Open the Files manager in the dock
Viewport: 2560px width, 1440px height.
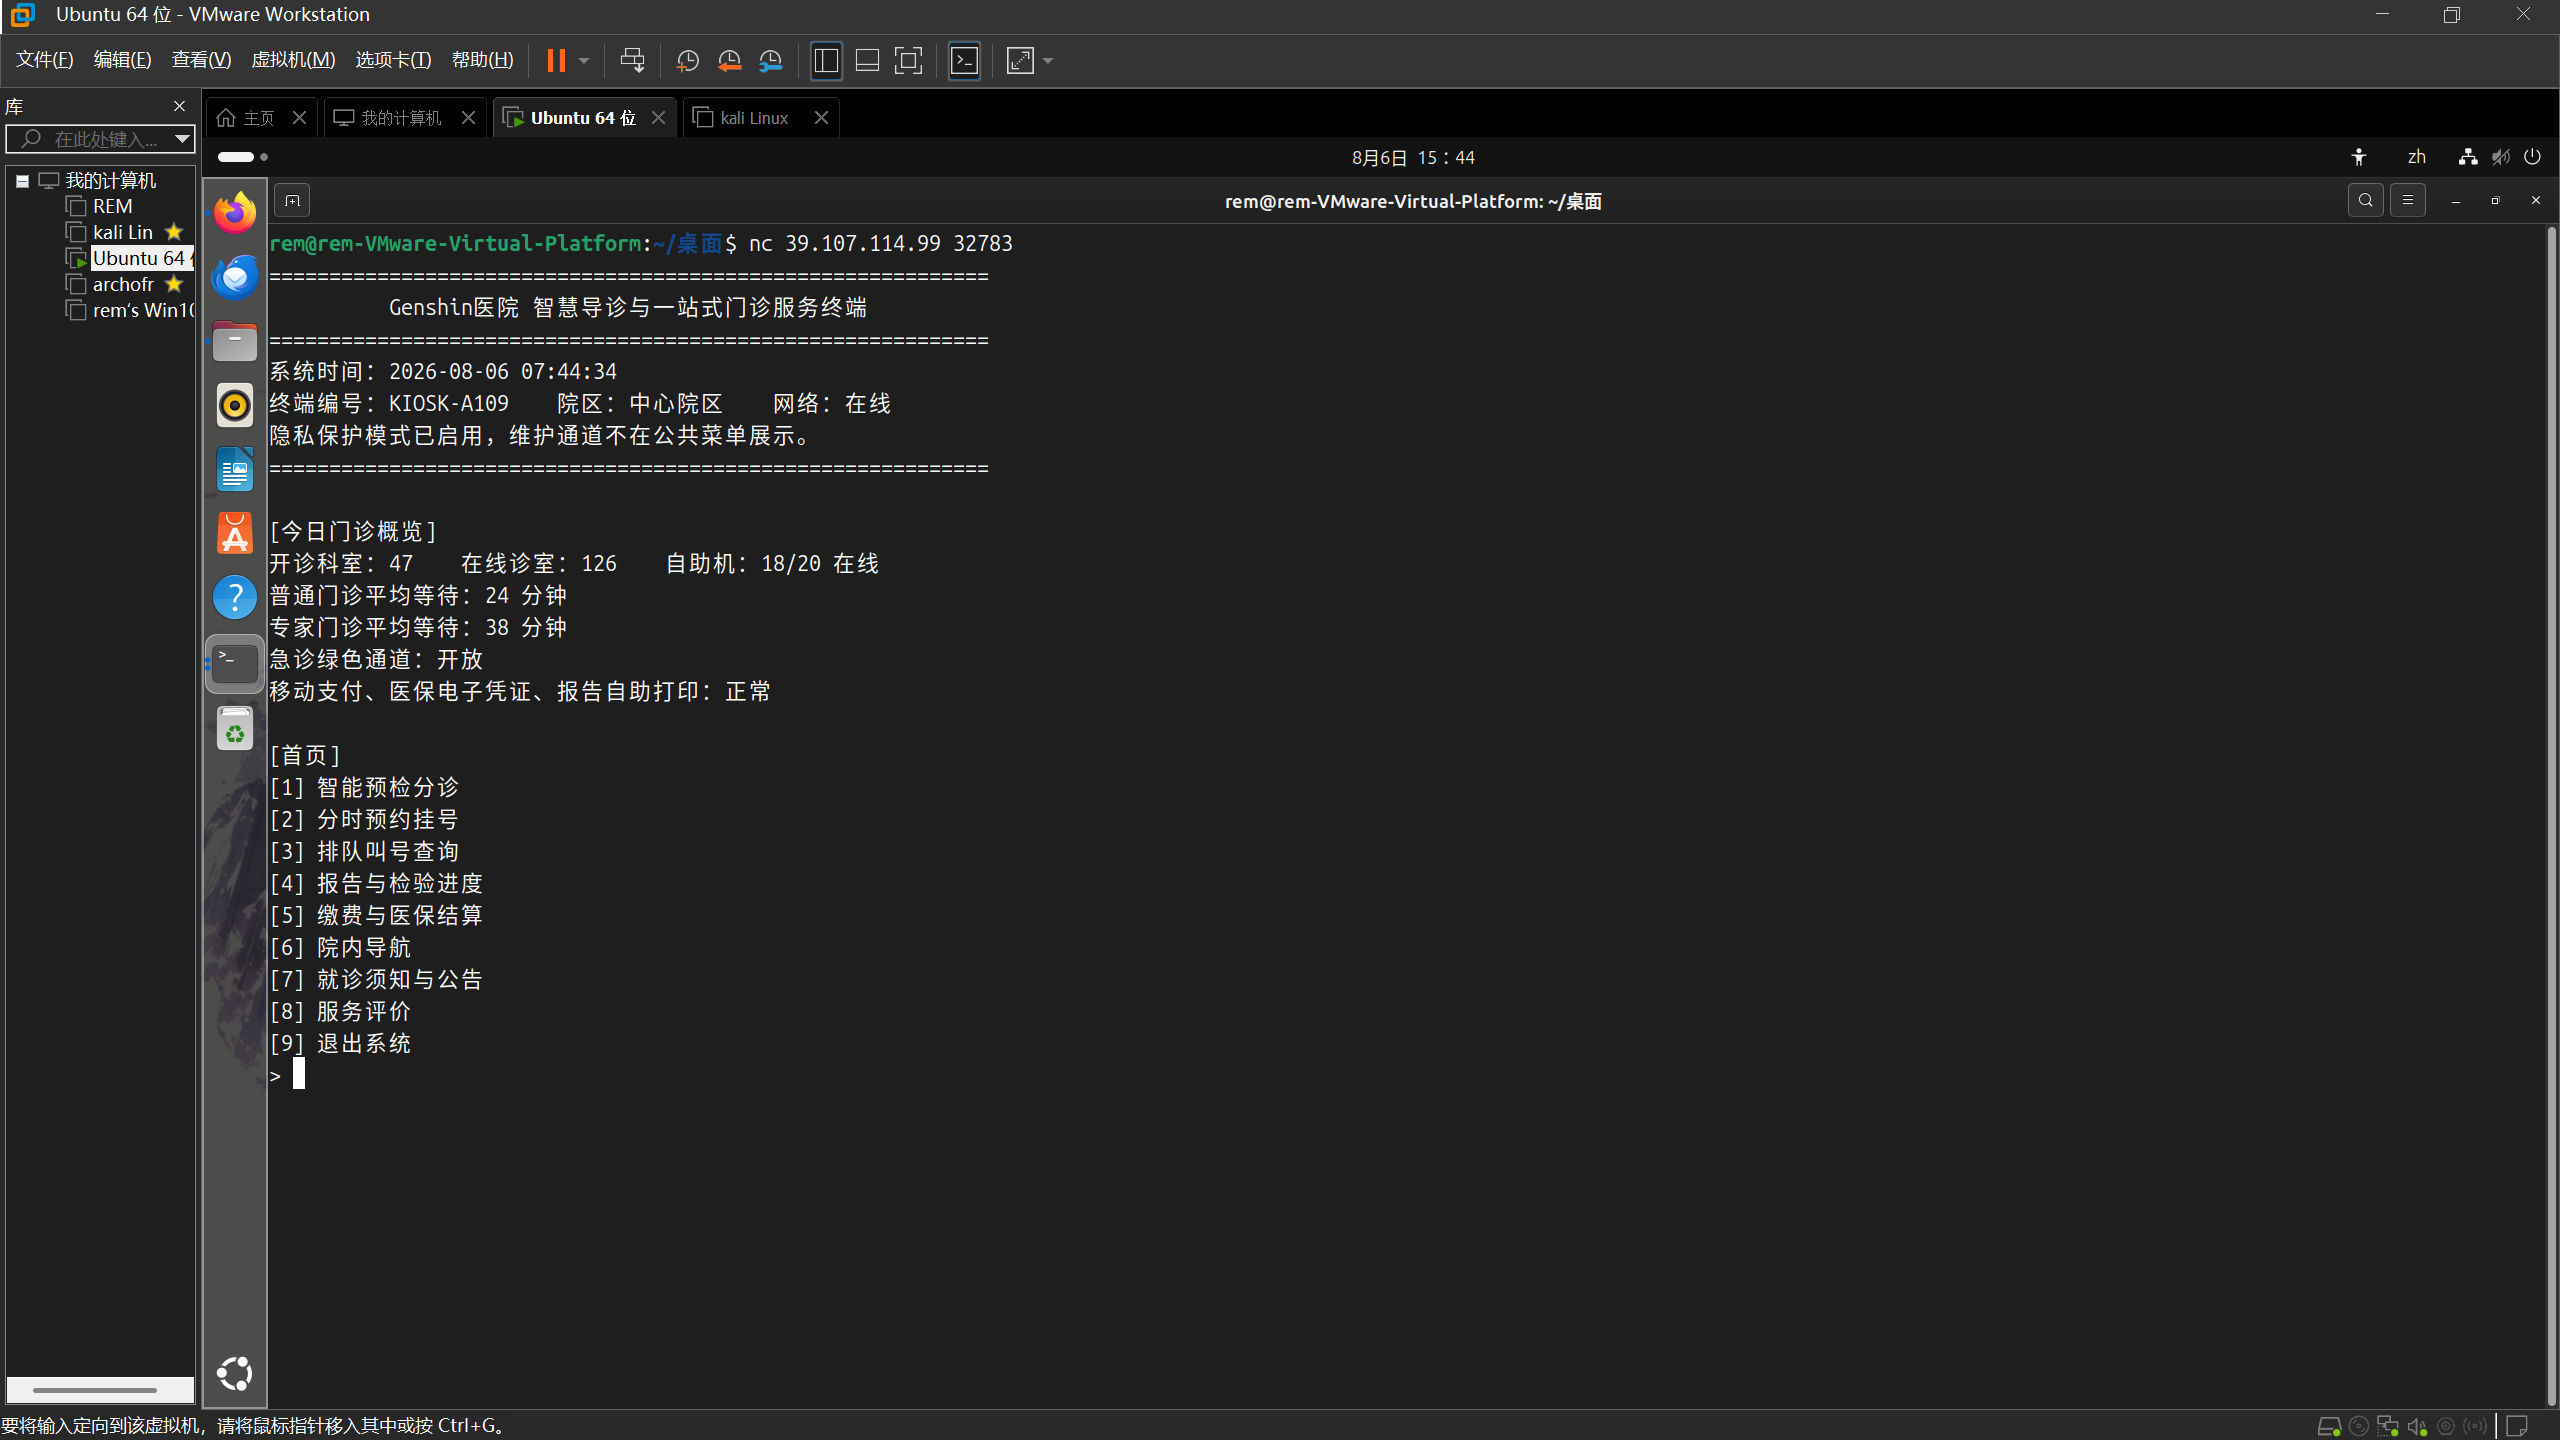pyautogui.click(x=235, y=341)
